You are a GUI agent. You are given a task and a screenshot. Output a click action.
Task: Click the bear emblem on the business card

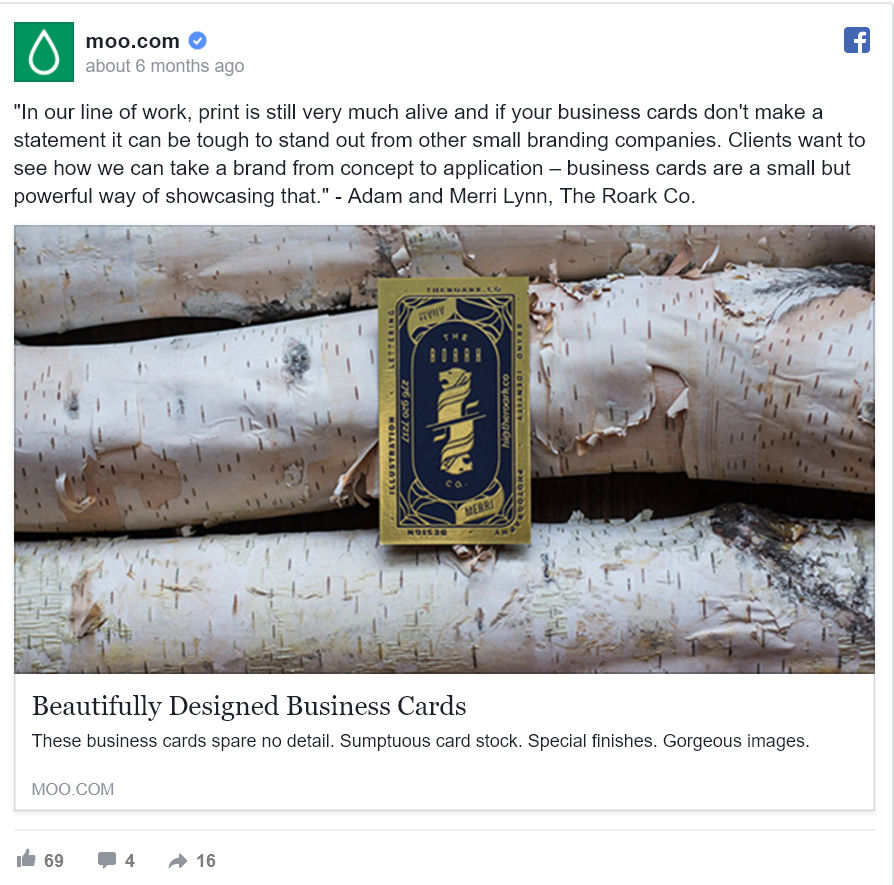[457, 421]
